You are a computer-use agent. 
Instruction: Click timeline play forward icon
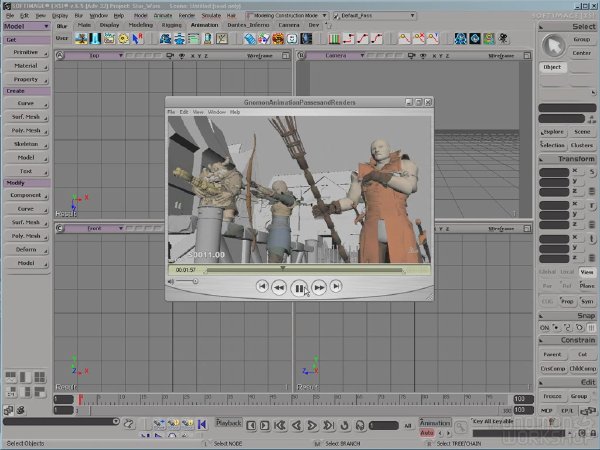pyautogui.click(x=312, y=426)
